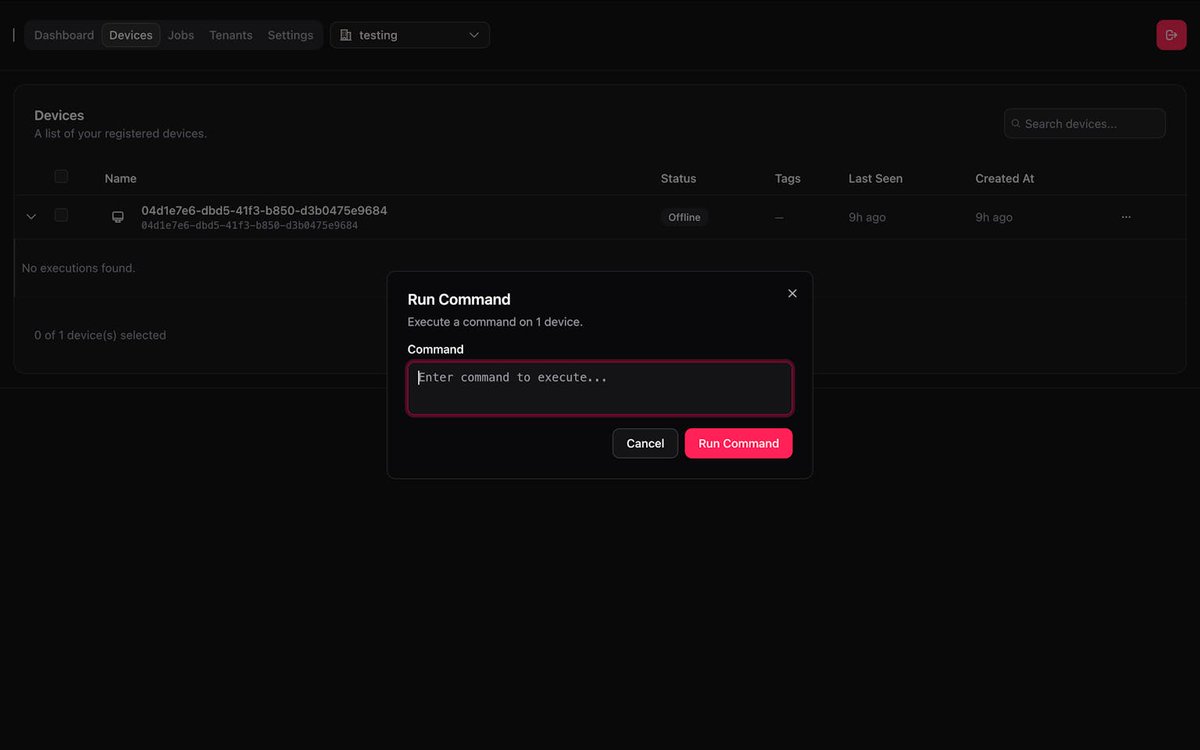Open the testing tenant dropdown
The height and width of the screenshot is (750, 1200).
pyautogui.click(x=410, y=34)
